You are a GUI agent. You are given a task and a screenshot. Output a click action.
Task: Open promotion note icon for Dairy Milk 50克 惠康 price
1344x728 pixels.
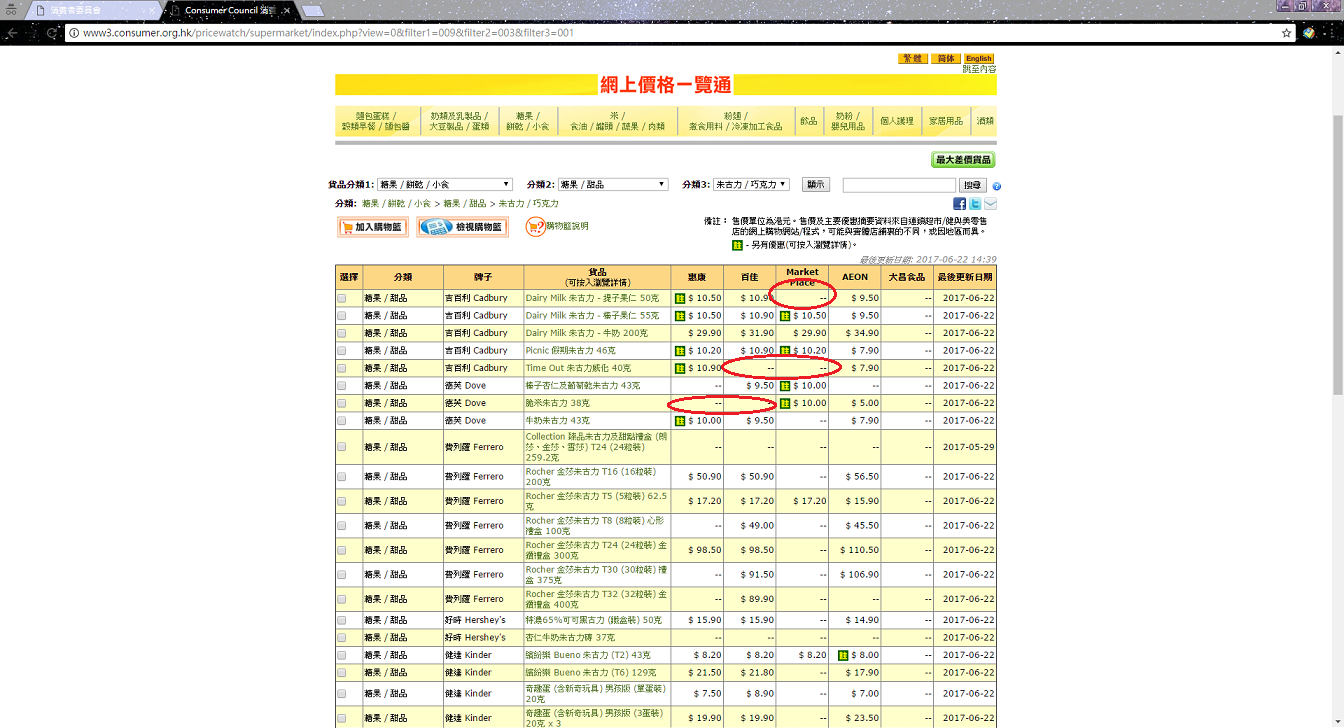(680, 298)
